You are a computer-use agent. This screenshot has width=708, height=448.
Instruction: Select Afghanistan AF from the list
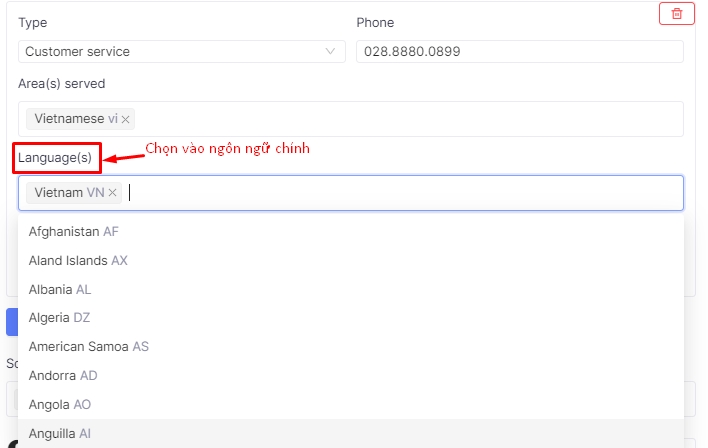351,232
